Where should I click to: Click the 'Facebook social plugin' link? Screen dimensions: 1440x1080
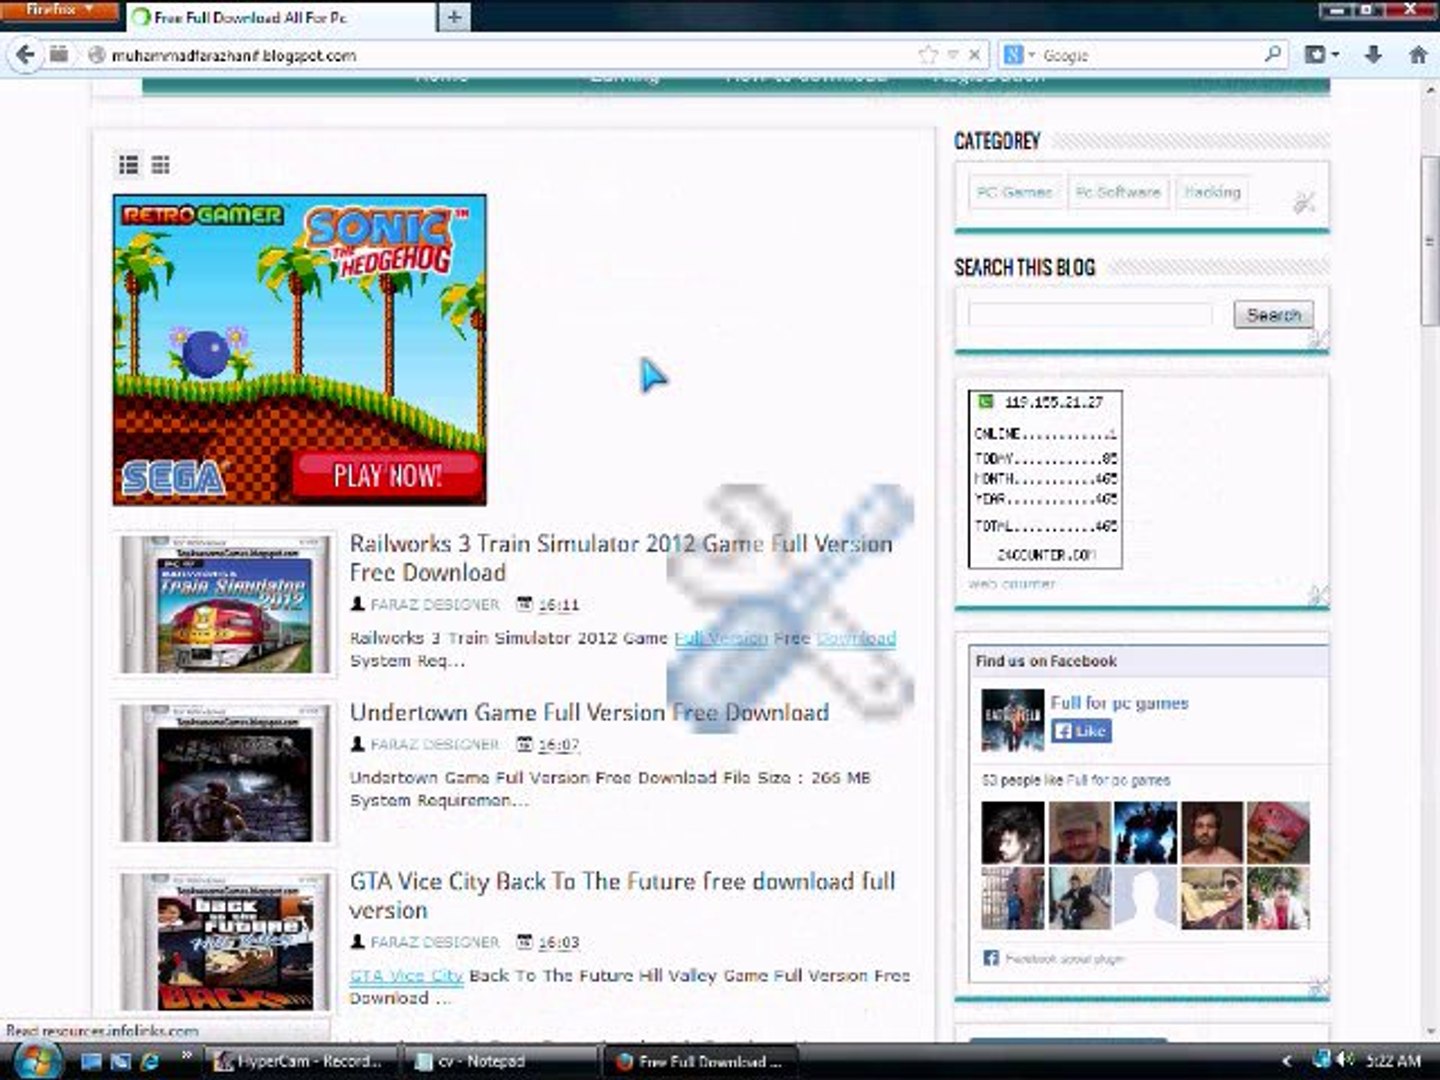click(x=1064, y=958)
